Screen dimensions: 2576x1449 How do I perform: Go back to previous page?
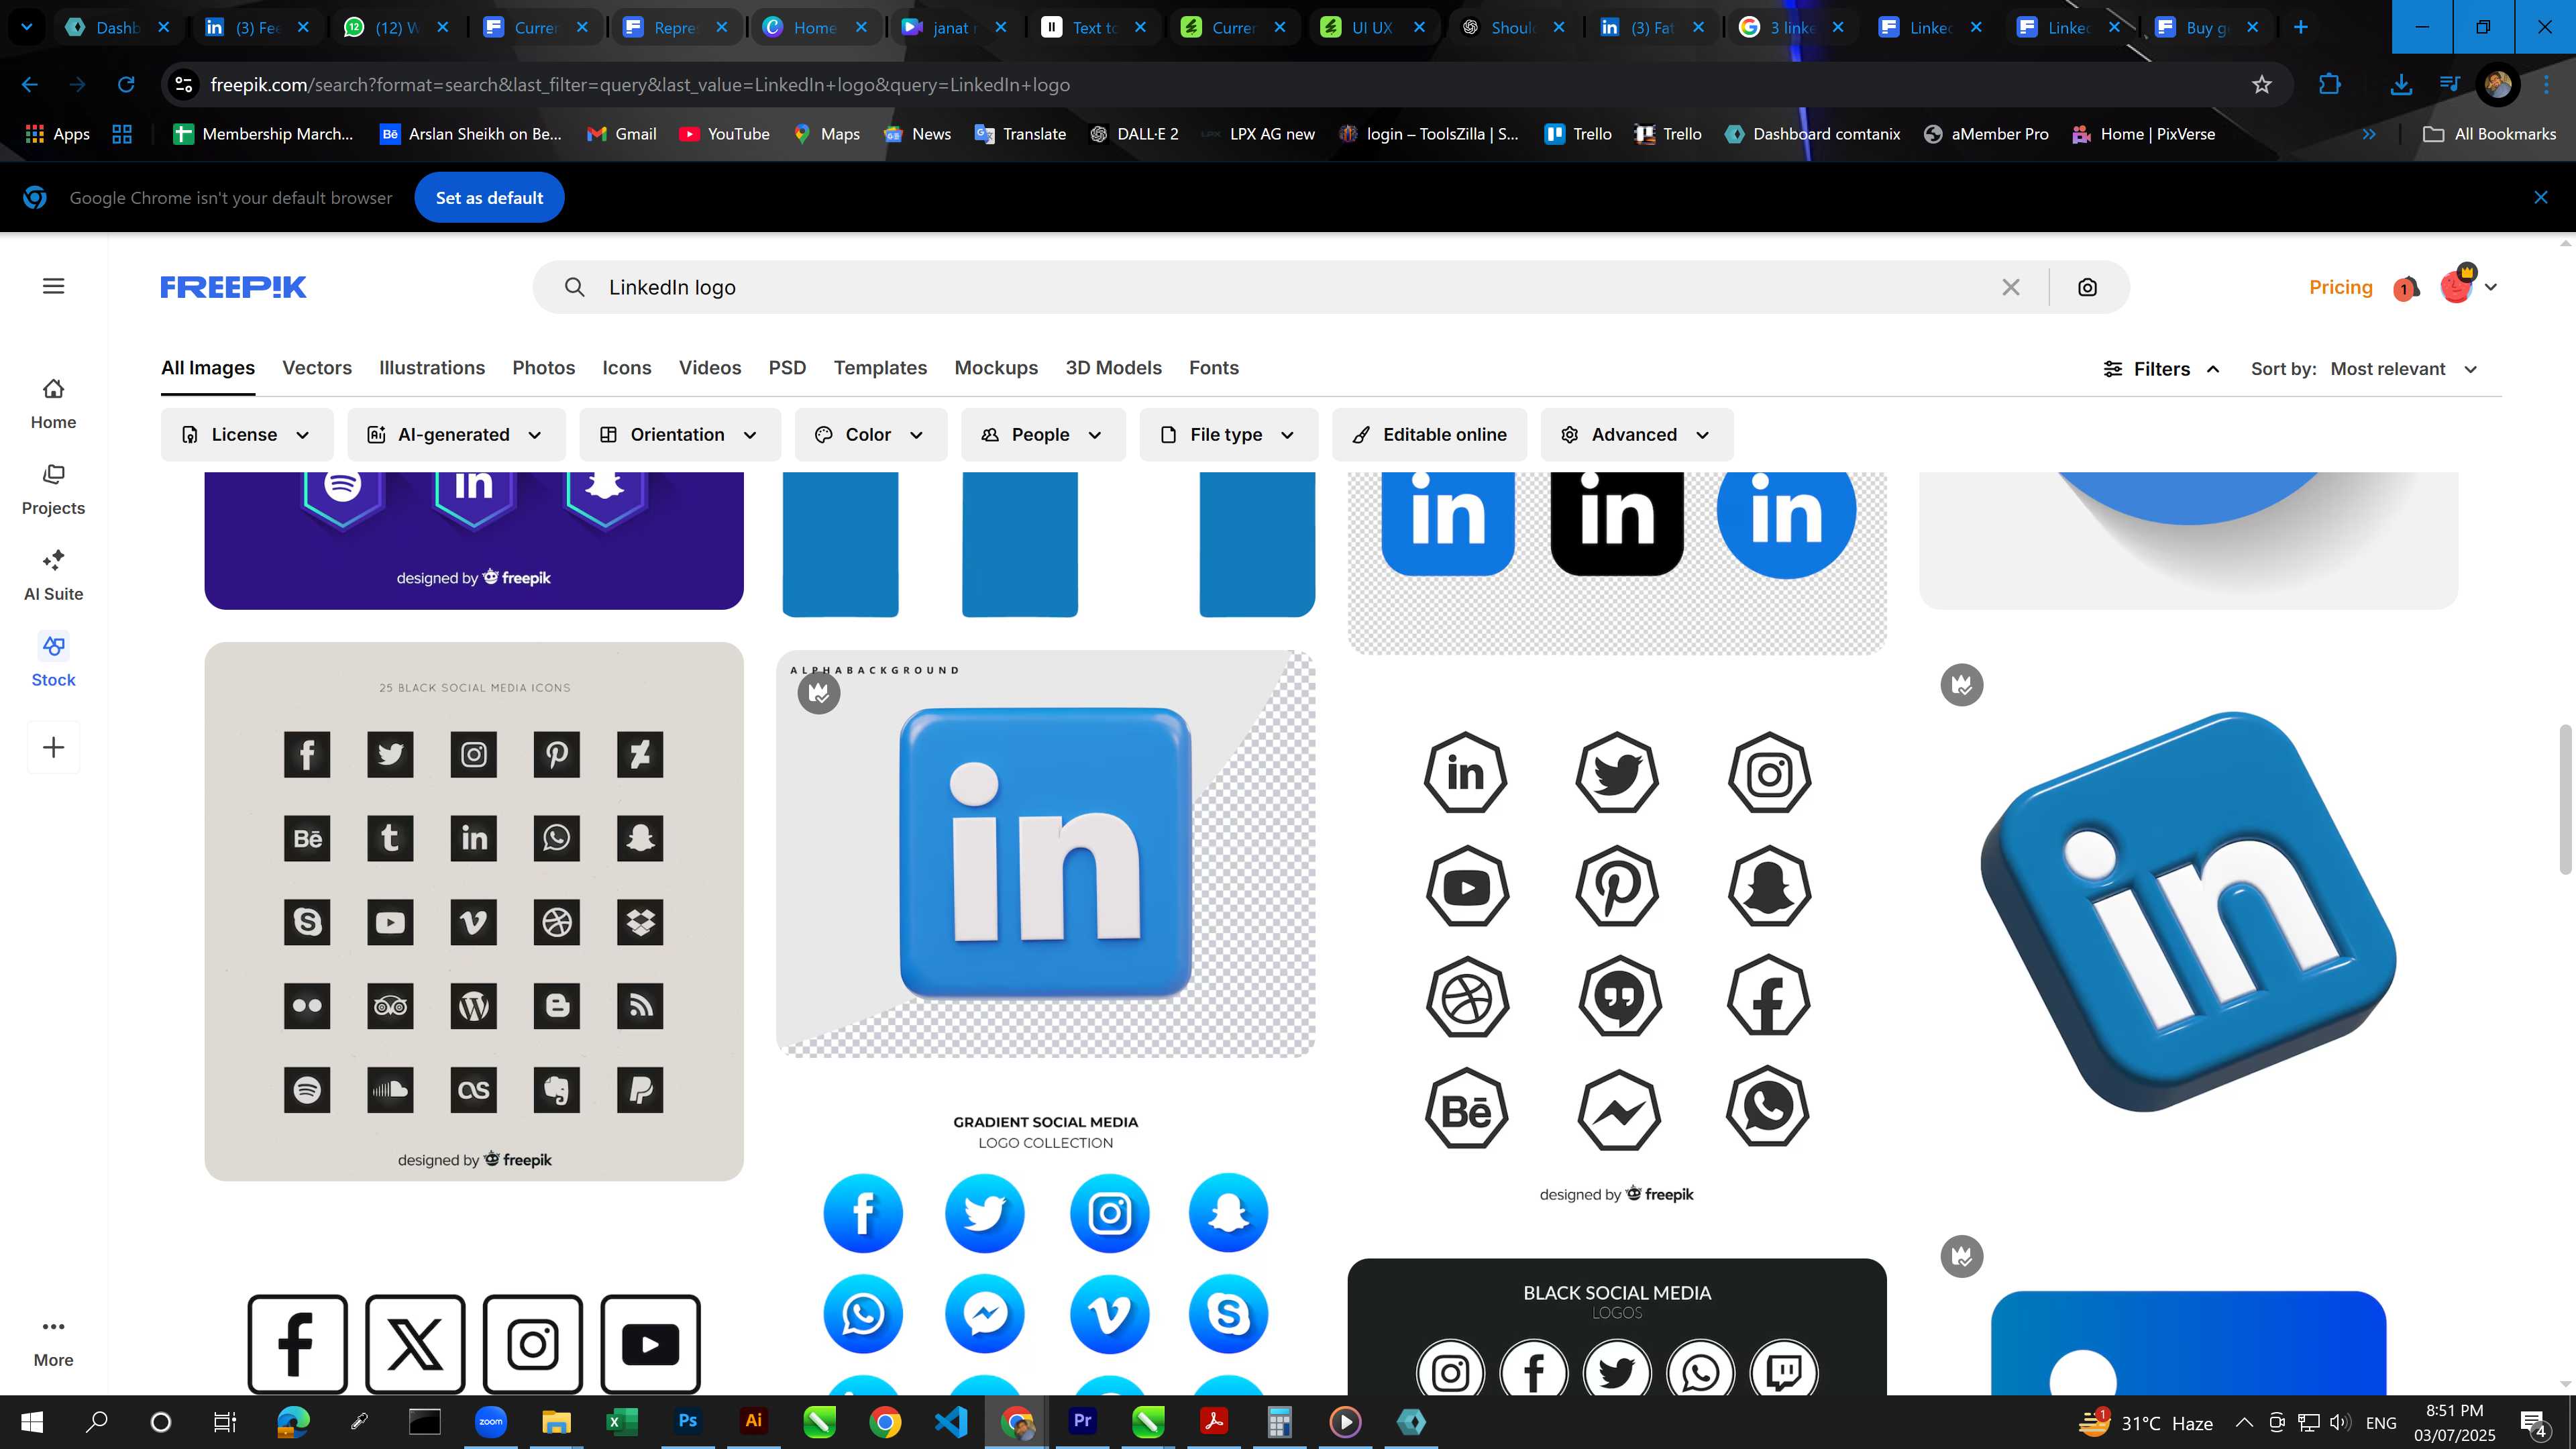[30, 85]
